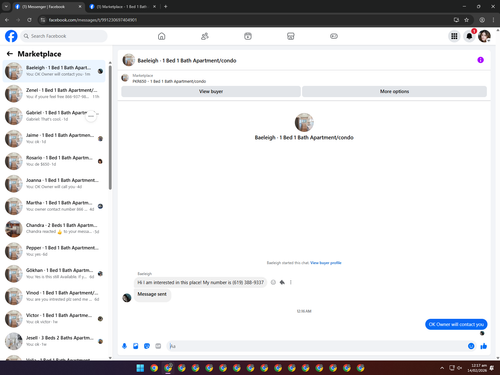Click Baeleigh's large profile thumbnail in chat
Screen dimensions: 500x375
pyautogui.click(x=304, y=122)
